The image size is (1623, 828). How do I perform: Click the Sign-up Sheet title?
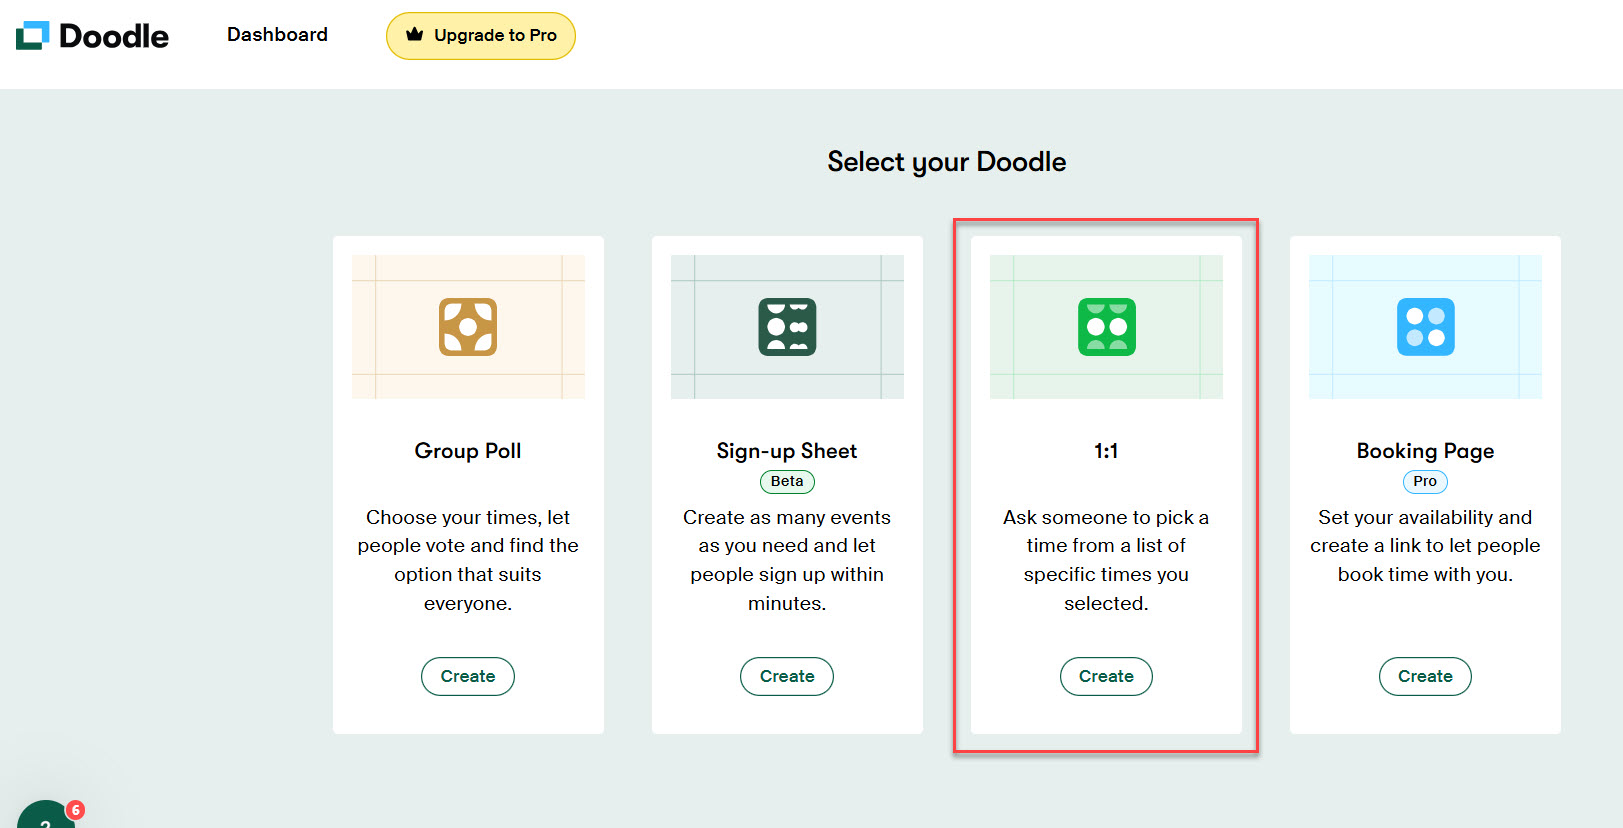click(787, 451)
